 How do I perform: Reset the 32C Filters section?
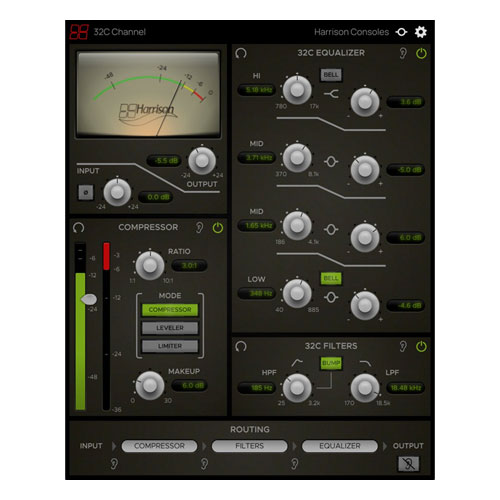[241, 346]
